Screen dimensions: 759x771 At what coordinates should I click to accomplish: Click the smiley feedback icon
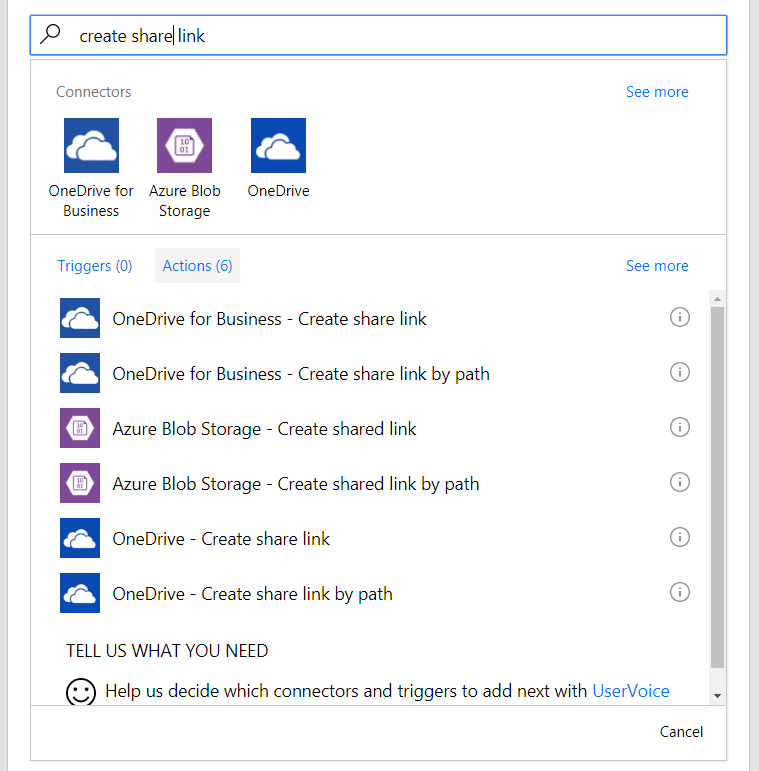(x=81, y=692)
